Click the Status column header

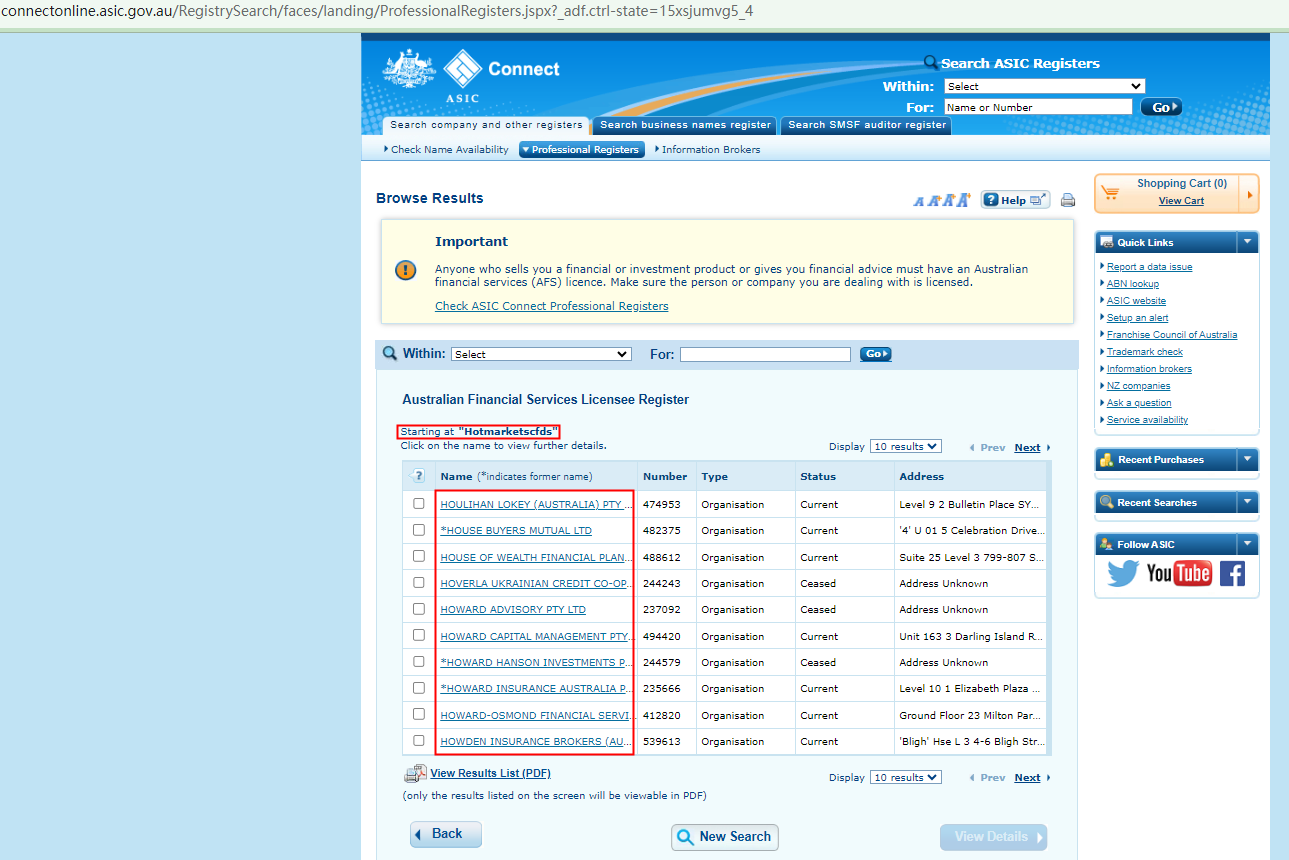pos(818,476)
